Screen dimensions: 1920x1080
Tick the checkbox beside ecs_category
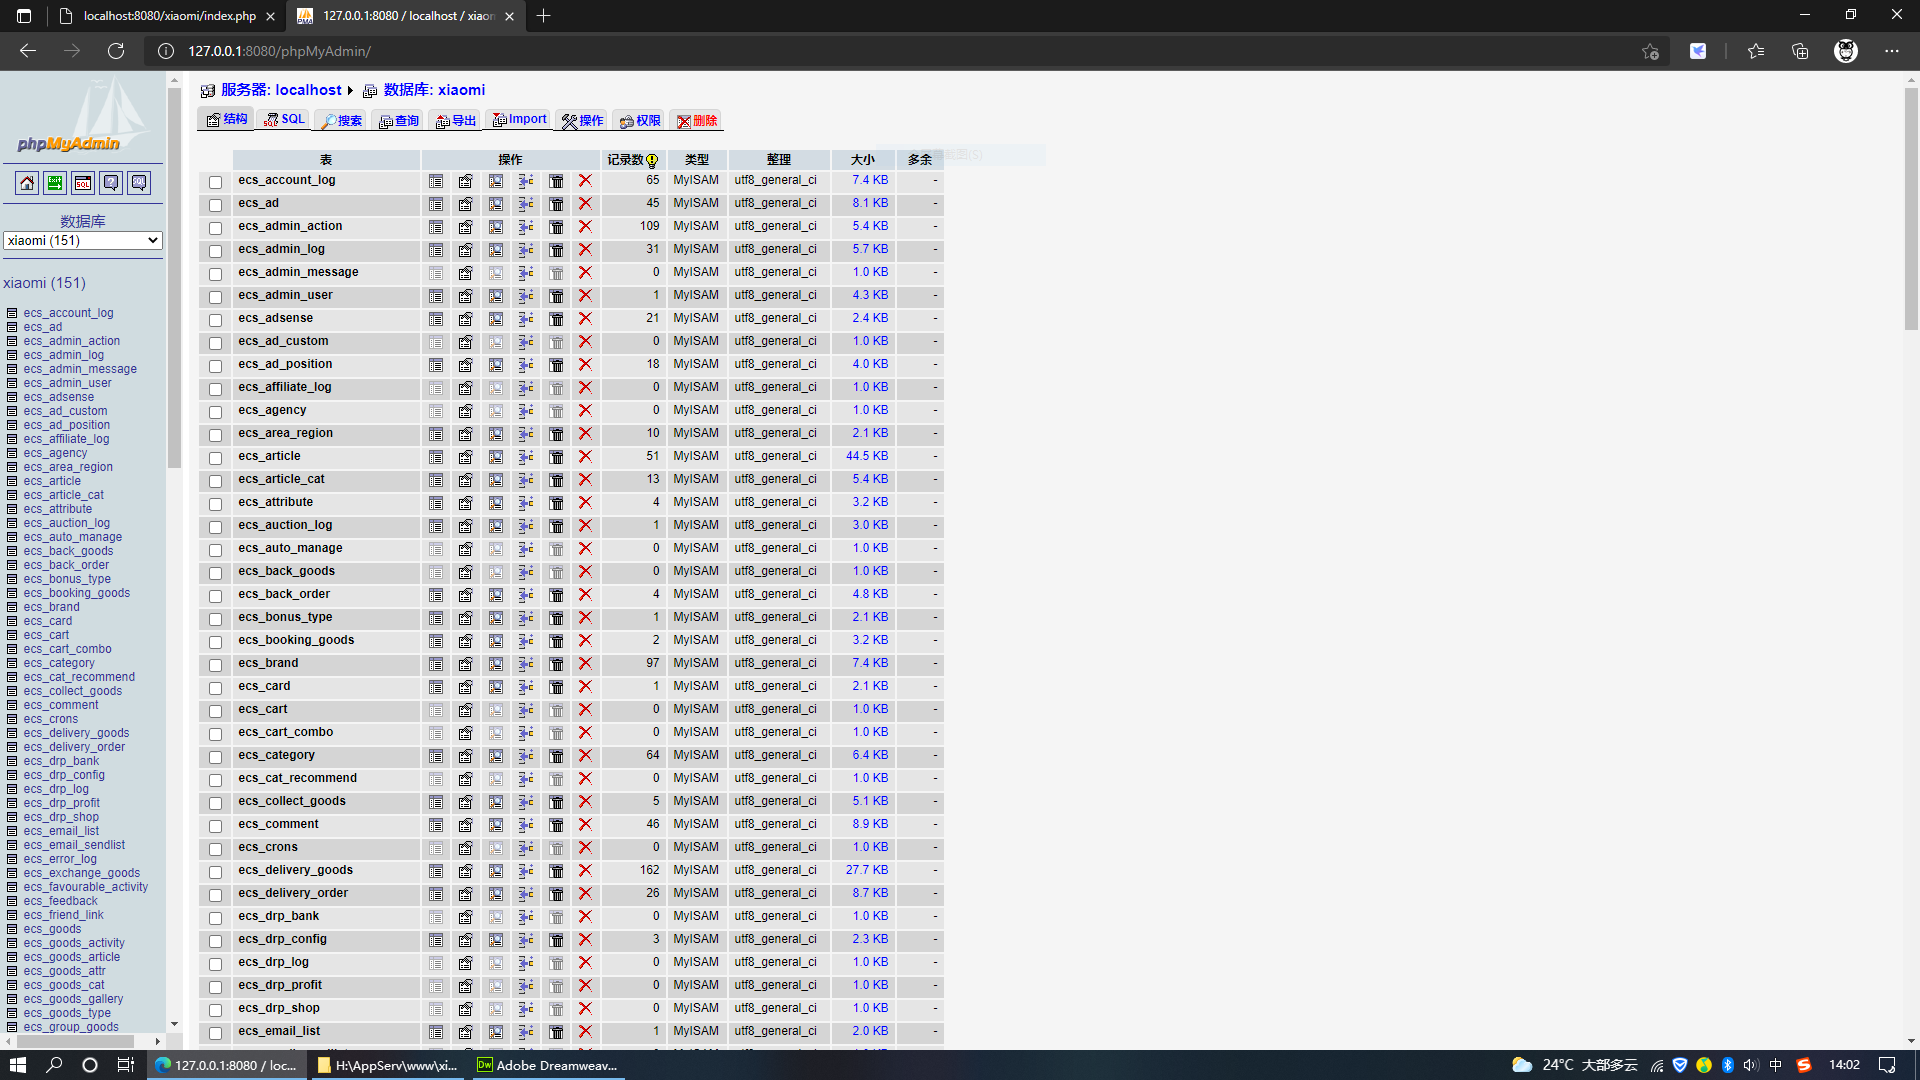point(215,757)
